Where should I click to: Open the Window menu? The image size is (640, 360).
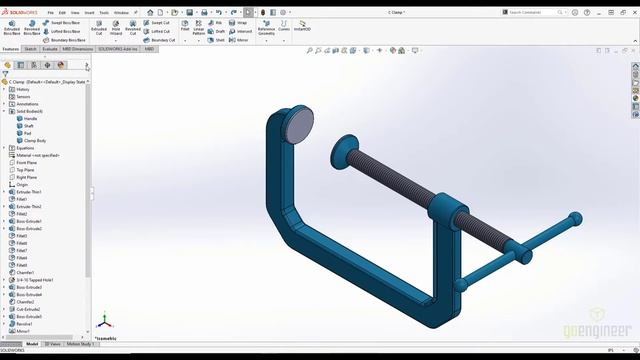click(121, 13)
